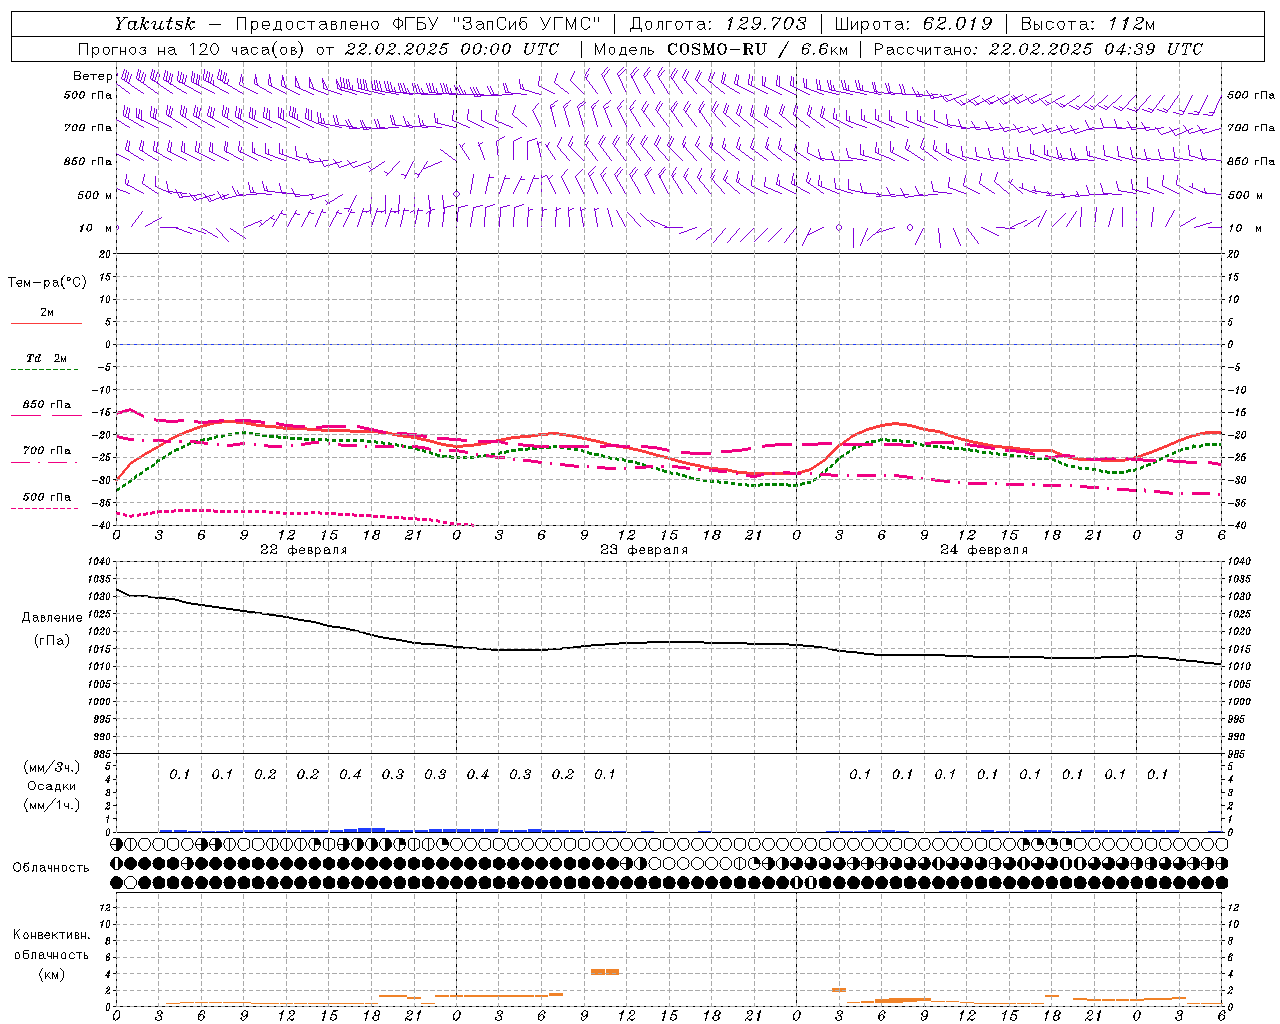Click the 500 гПа temperature legend entry

47,497
